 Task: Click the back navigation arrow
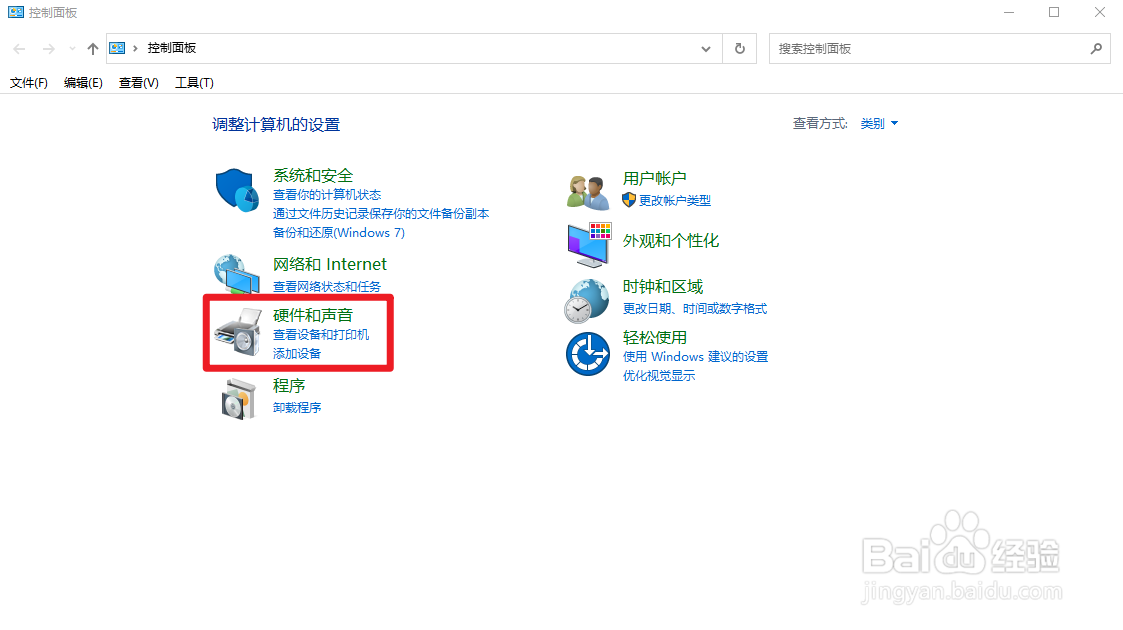(19, 49)
